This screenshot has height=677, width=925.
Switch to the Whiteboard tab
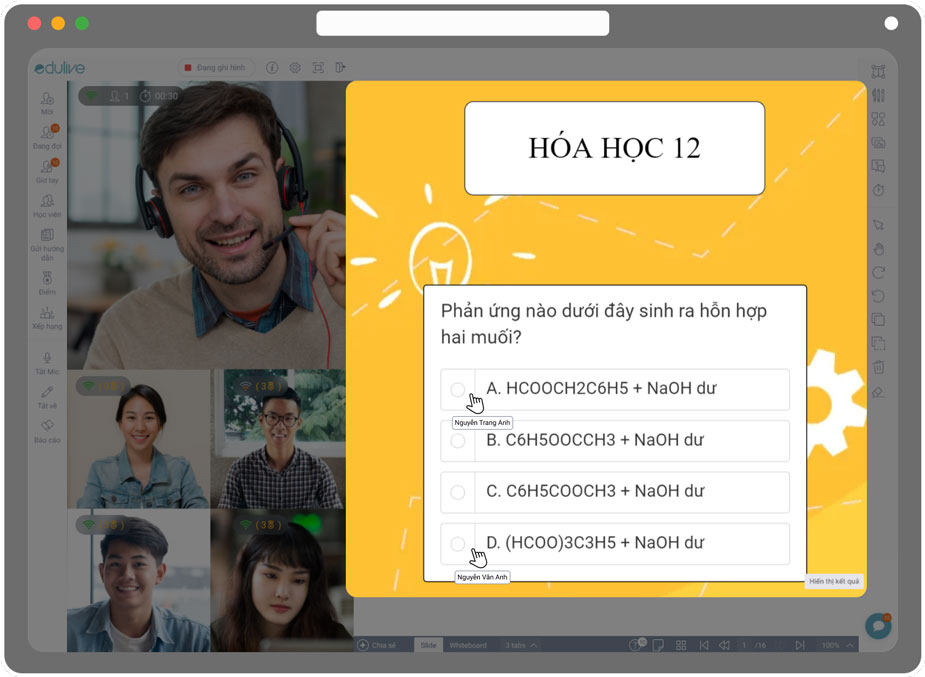470,645
